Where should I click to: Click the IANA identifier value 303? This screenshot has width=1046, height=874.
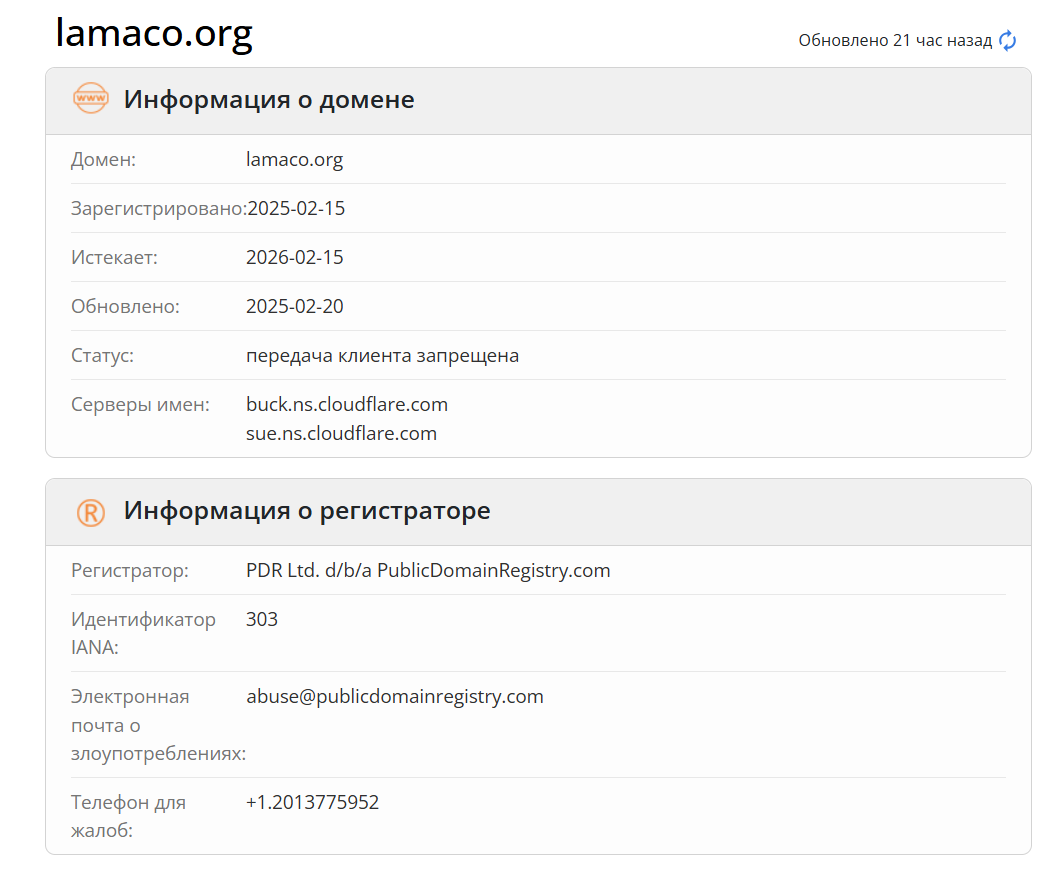(x=262, y=619)
